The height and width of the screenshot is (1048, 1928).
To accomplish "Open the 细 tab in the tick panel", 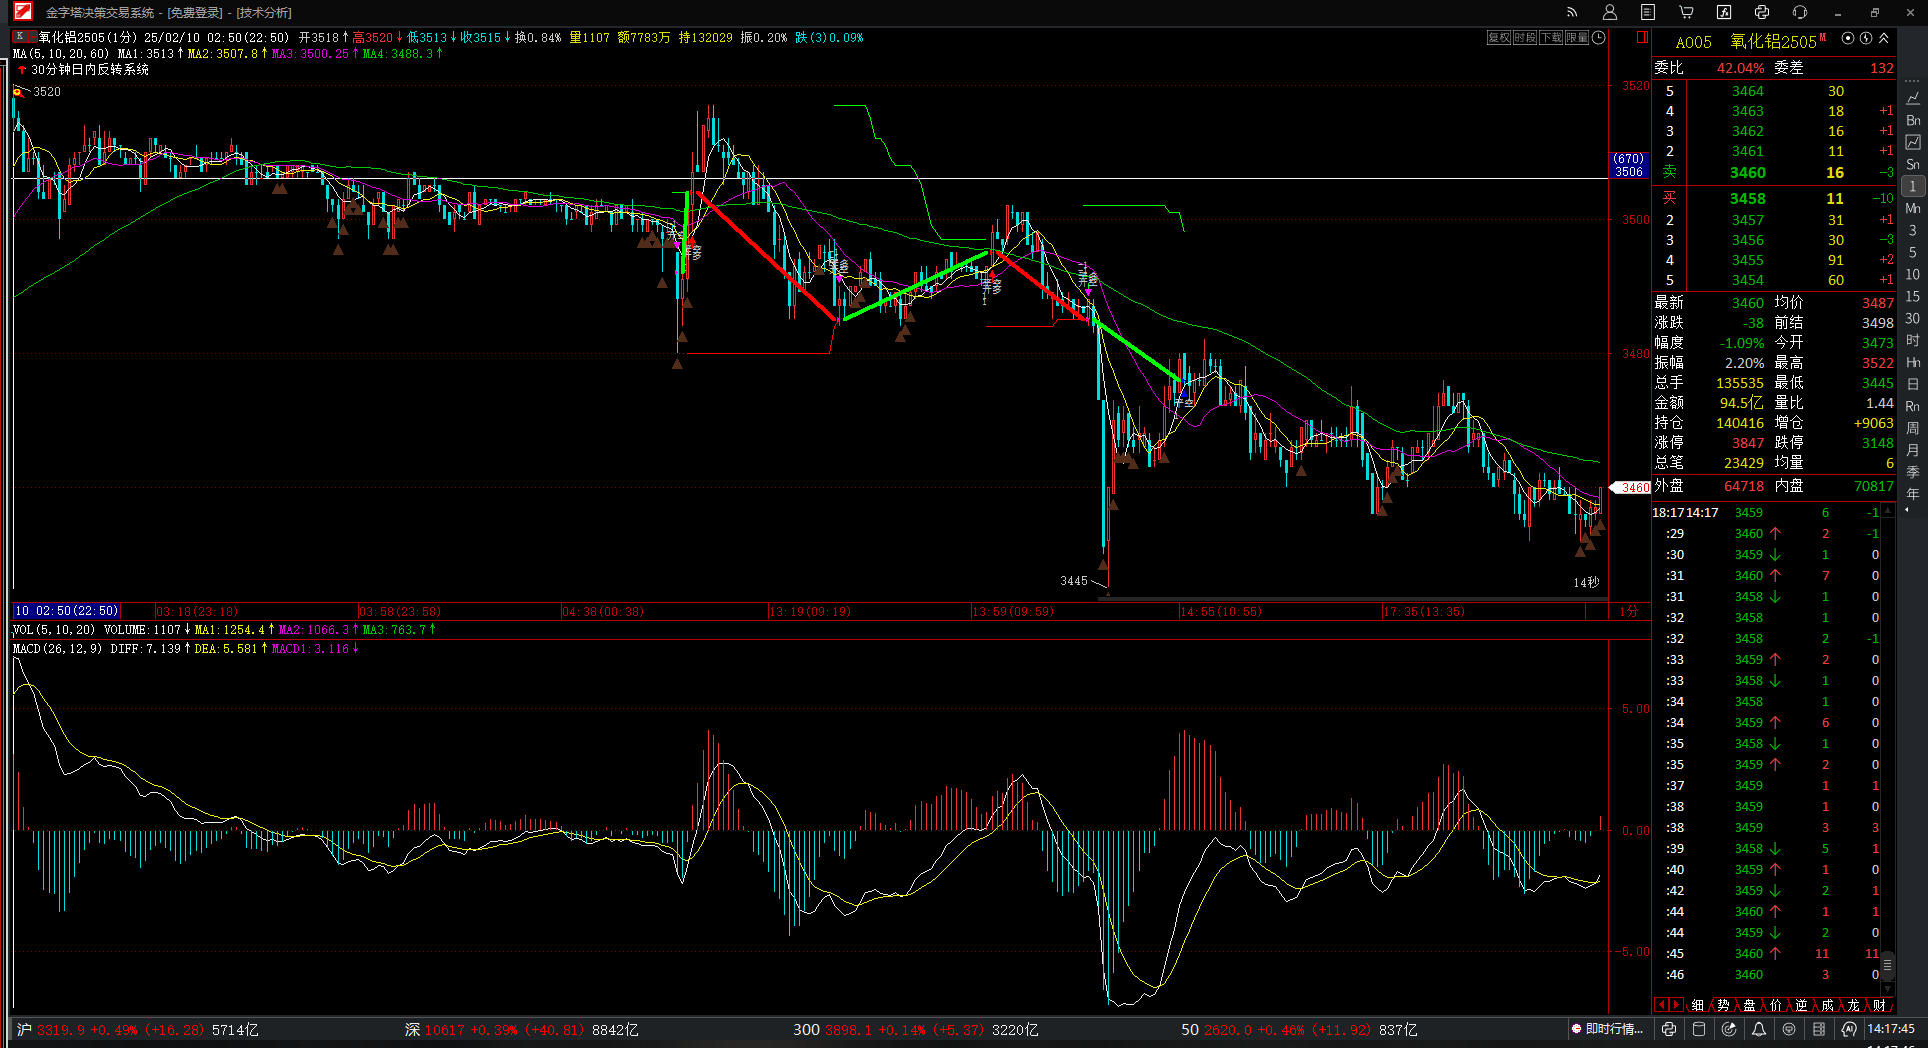I will [x=1697, y=1005].
